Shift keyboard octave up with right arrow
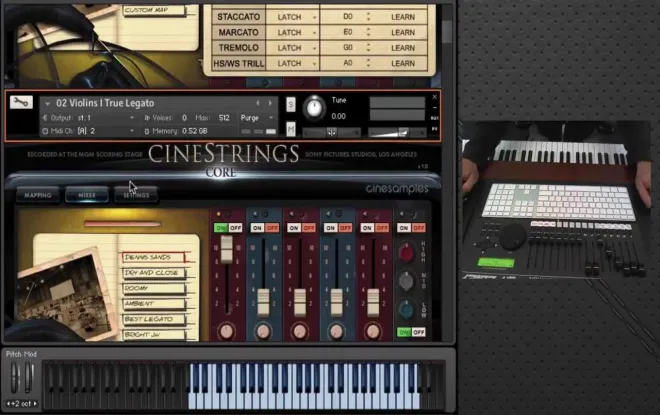660x415 pixels. [x=35, y=404]
